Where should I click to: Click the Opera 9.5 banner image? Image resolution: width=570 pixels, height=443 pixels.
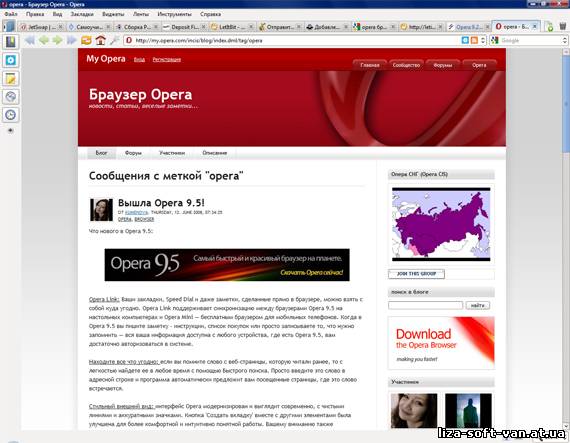point(227,265)
